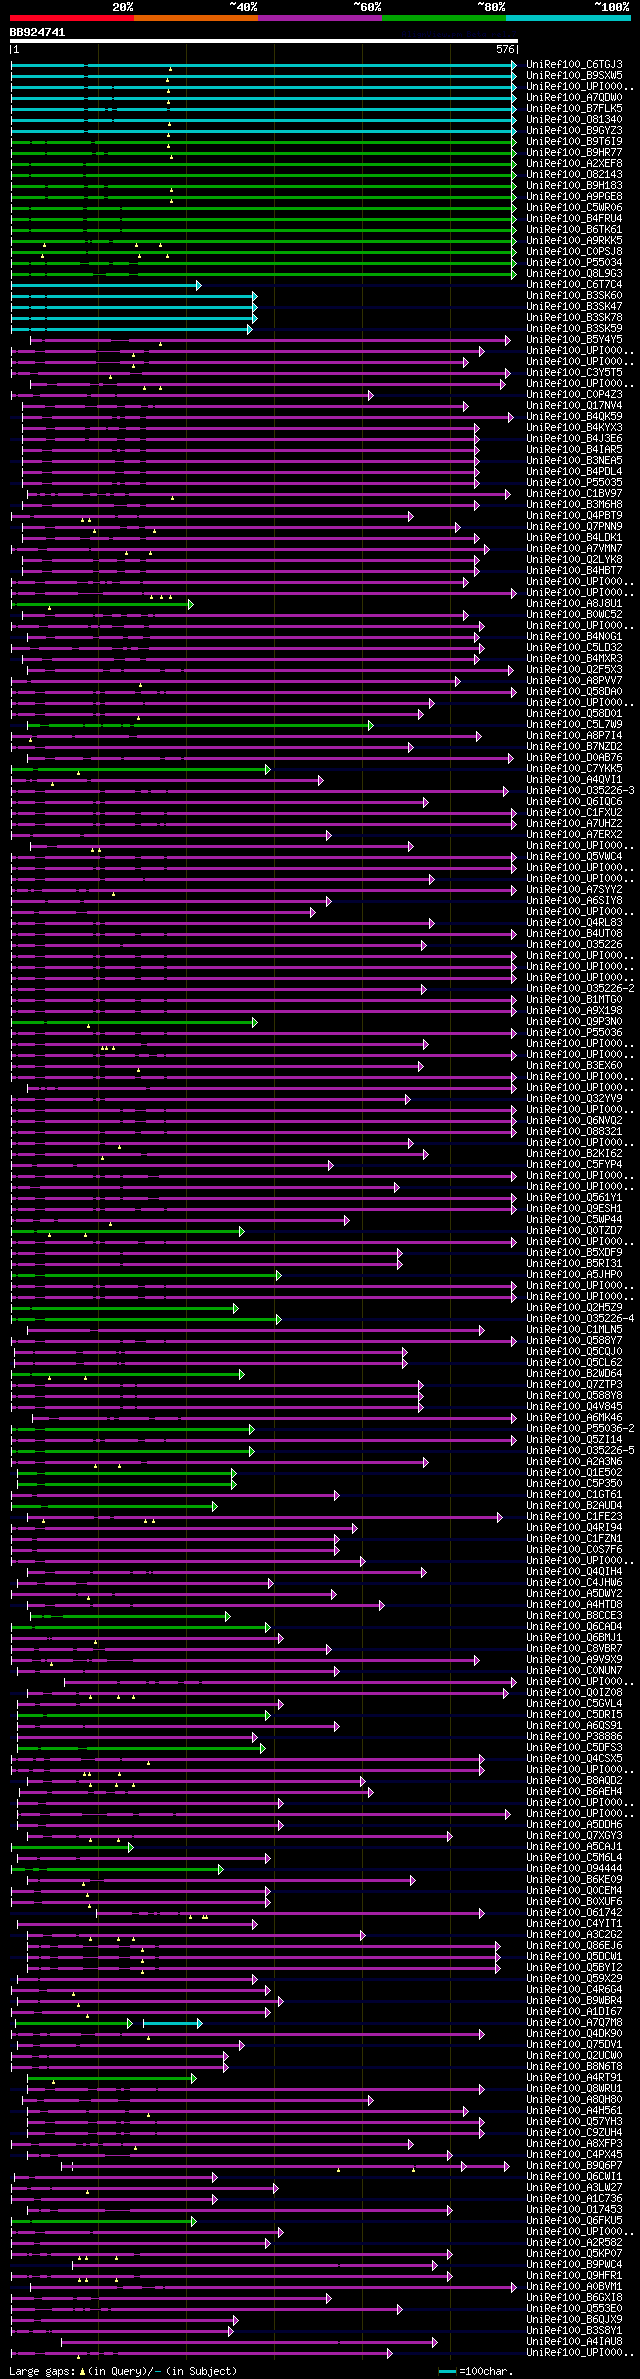The image size is (640, 2379).
Task: Open hit UniRef100_C6T7C4
Action: (x=574, y=285)
